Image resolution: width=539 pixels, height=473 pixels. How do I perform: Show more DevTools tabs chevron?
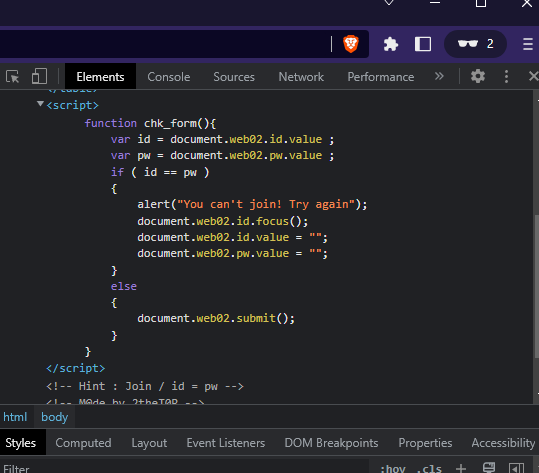[x=439, y=76]
